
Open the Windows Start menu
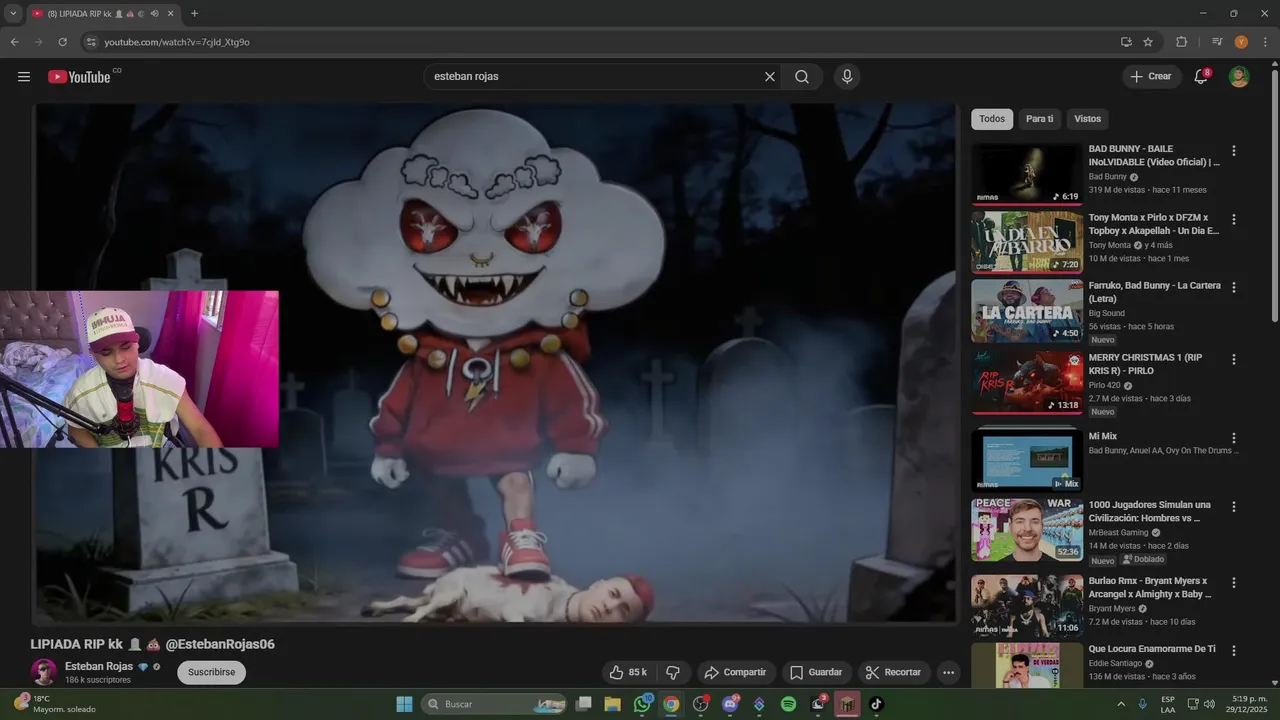click(404, 704)
